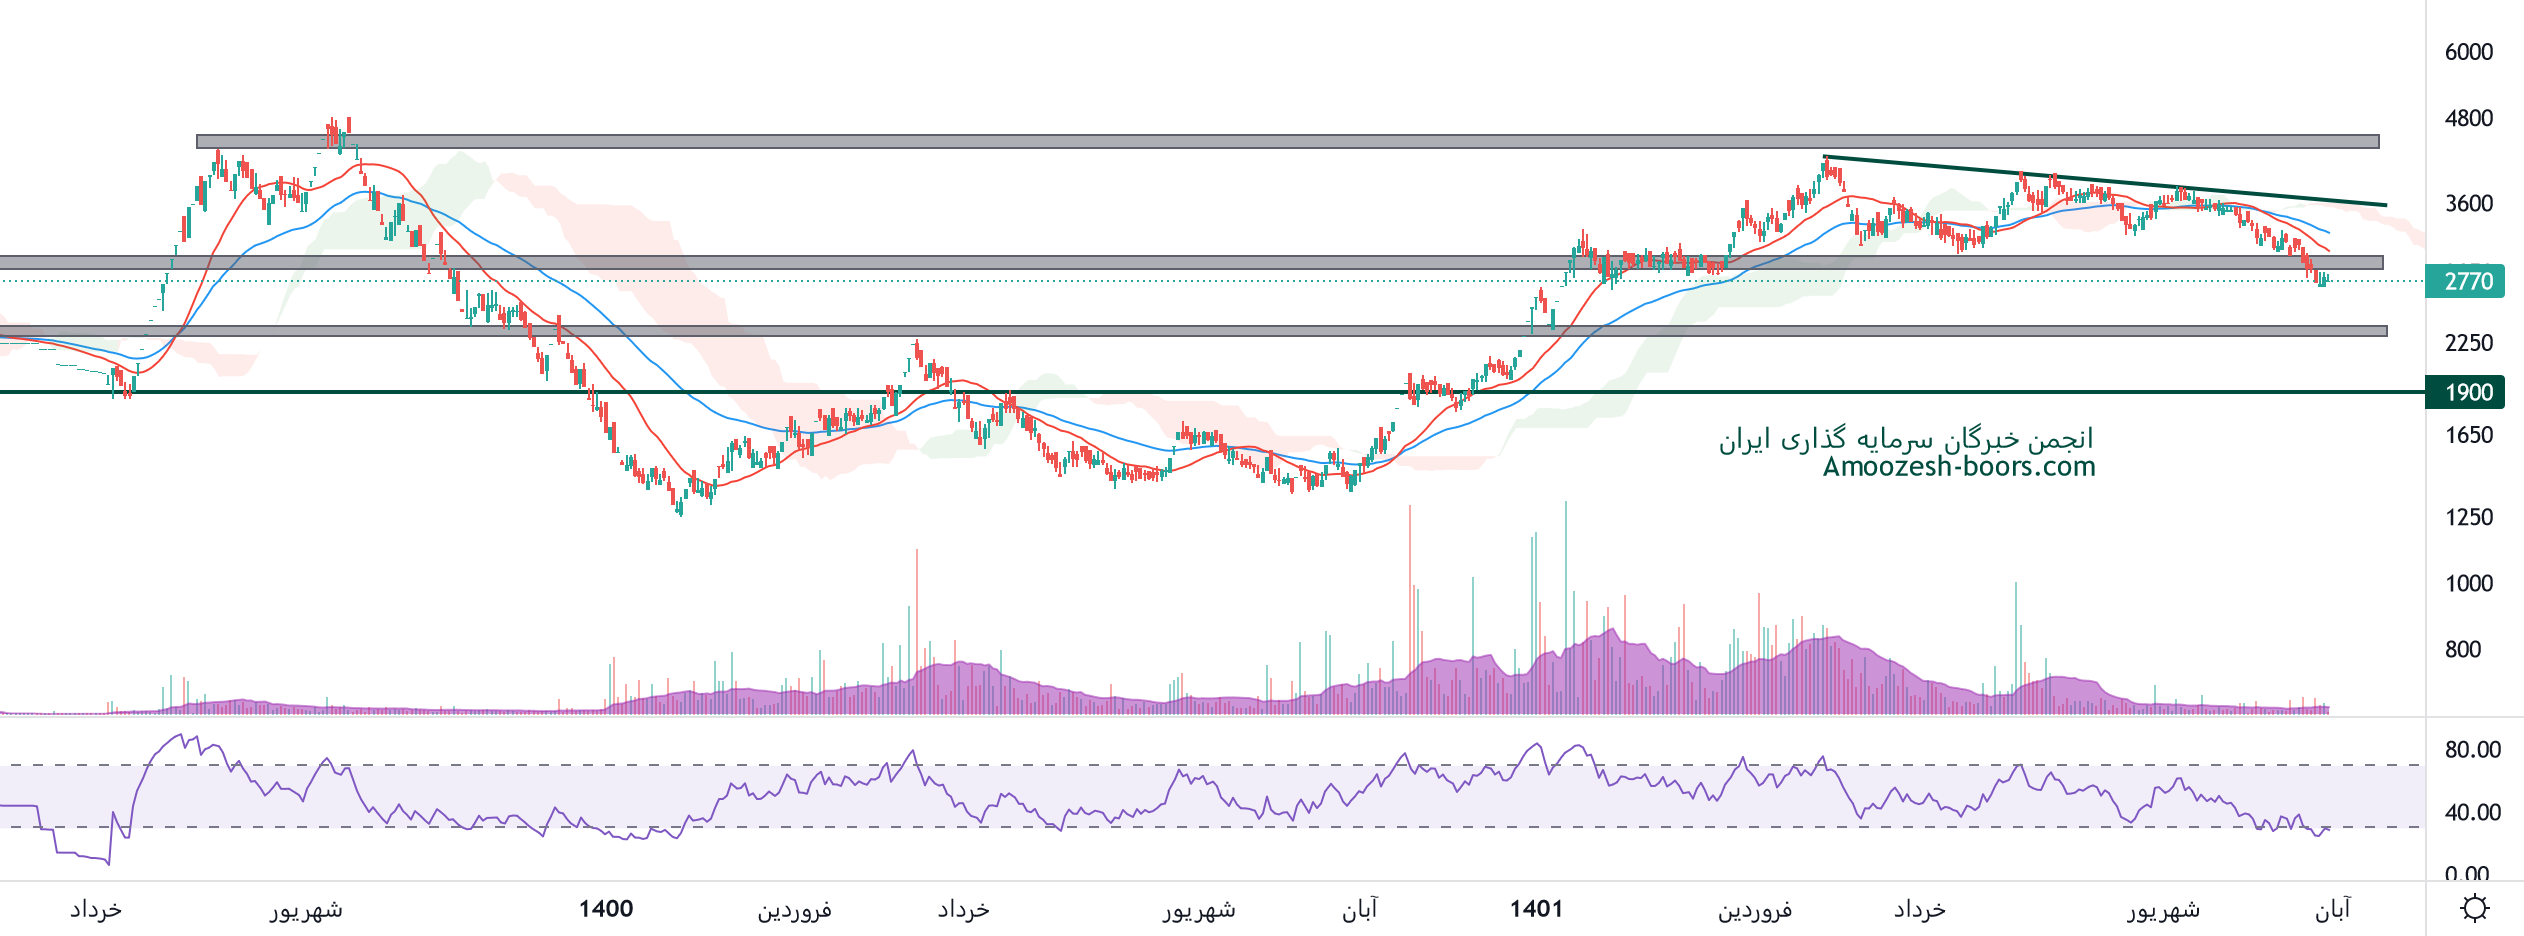Select the descending dark green trend line
This screenshot has width=2524, height=936.
click(2100, 181)
